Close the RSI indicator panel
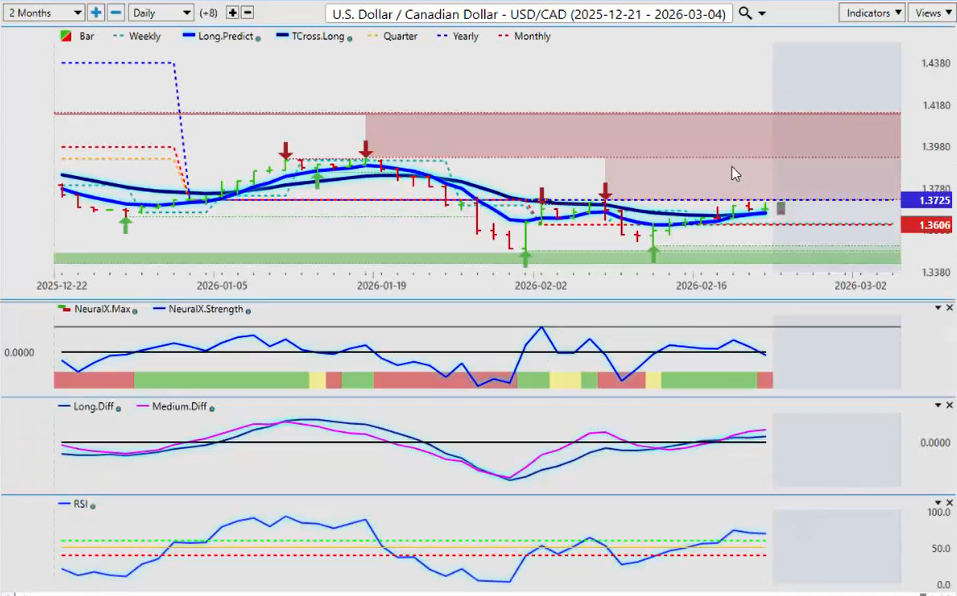 [949, 503]
